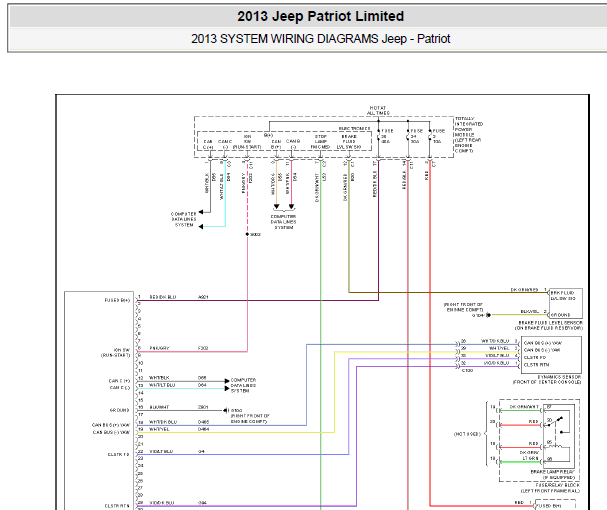This screenshot has width=607, height=510.
Task: Click '2013 SYSTEM WIRING DIAGRAMS Jeep - Patriot' subtitle
Action: 321,39
